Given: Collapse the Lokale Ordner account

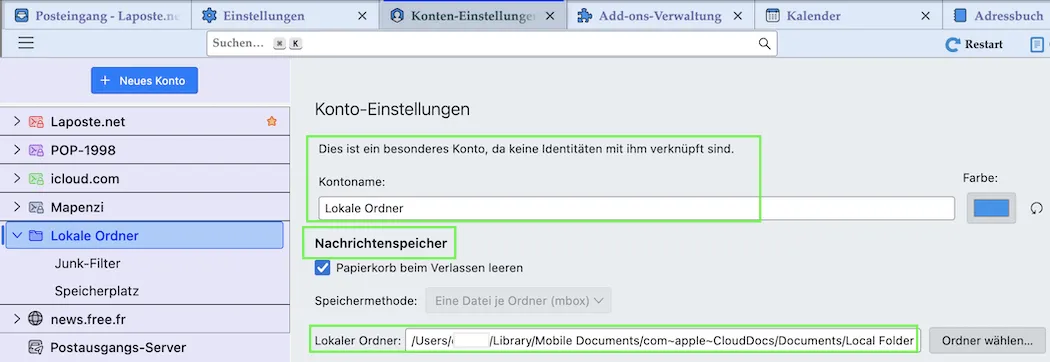Looking at the screenshot, I should click(17, 236).
